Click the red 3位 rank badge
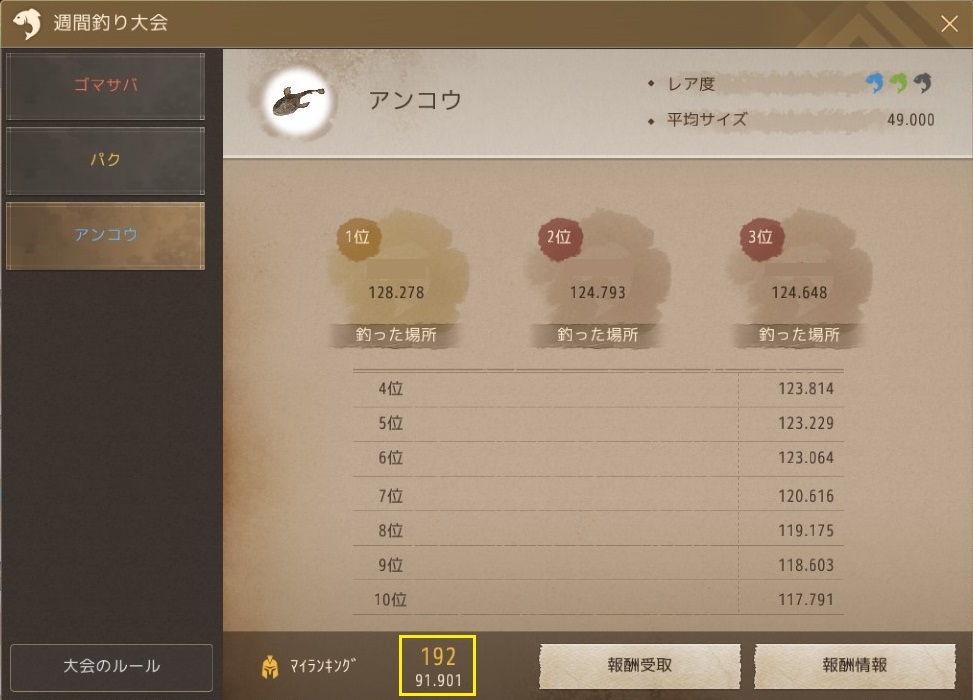This screenshot has width=973, height=700. point(761,237)
